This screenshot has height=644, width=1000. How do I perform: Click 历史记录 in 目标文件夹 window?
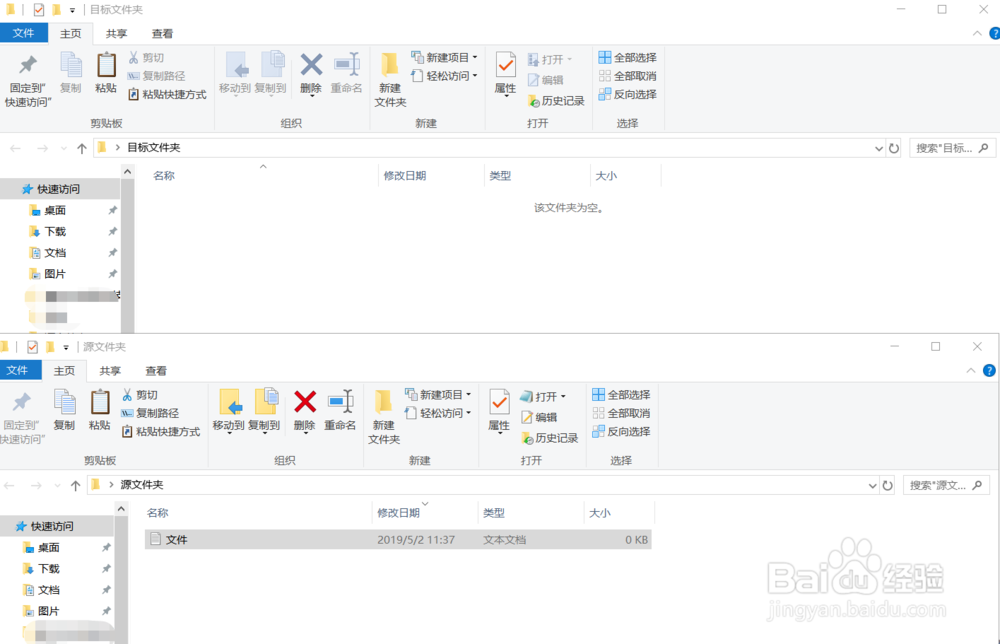coord(556,101)
